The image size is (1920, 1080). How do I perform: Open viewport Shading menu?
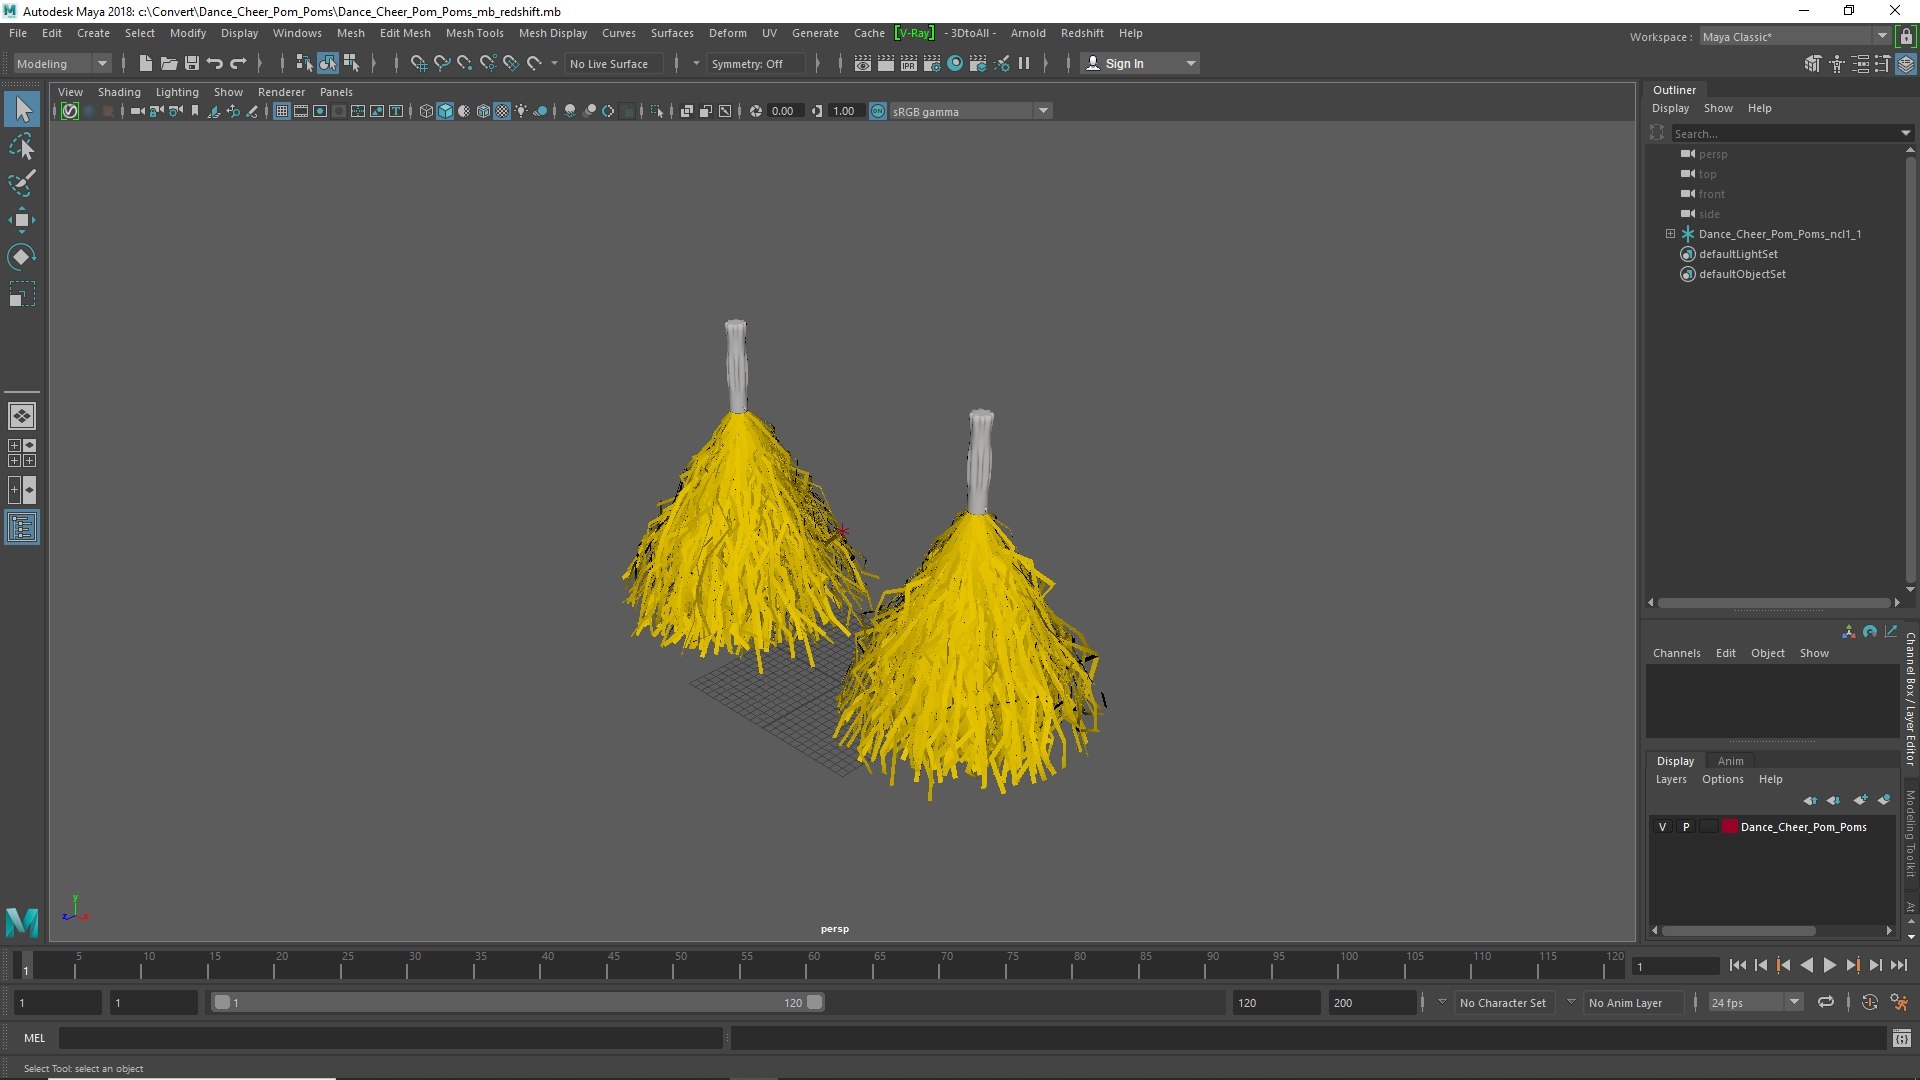119,92
